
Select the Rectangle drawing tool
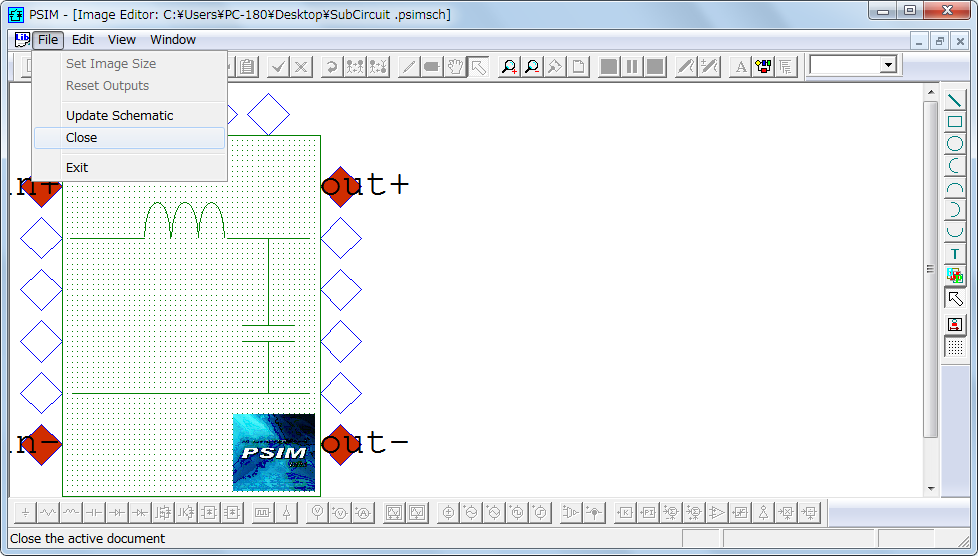click(x=954, y=122)
